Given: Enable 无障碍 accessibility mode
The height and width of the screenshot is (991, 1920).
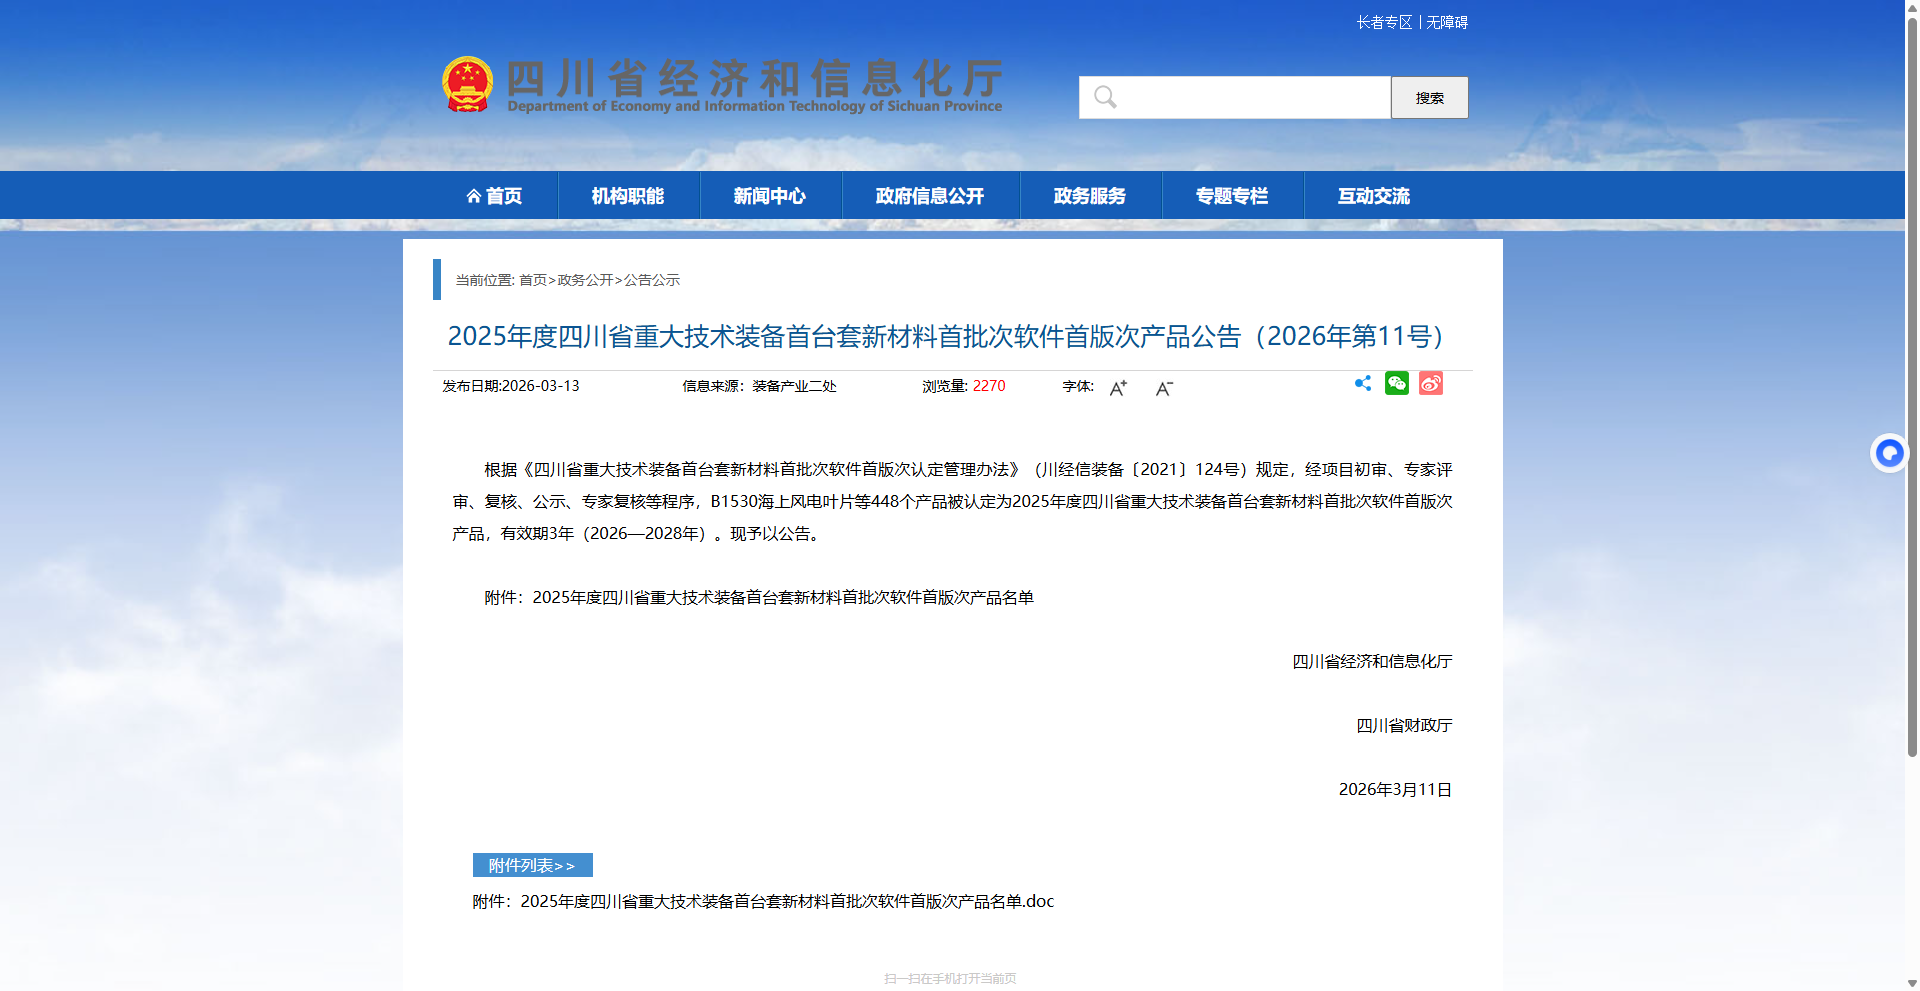Looking at the screenshot, I should pos(1447,23).
